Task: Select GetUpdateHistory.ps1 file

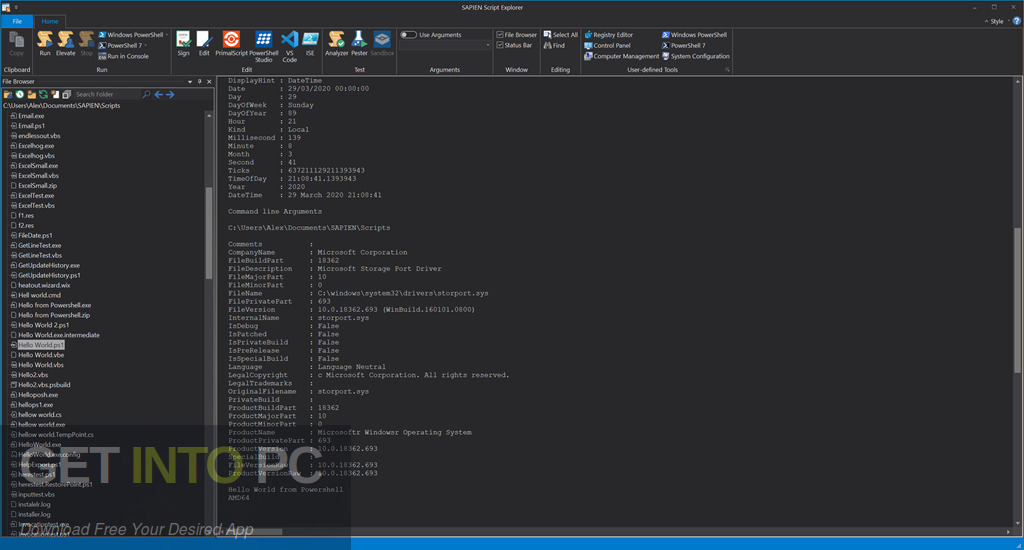Action: click(49, 275)
